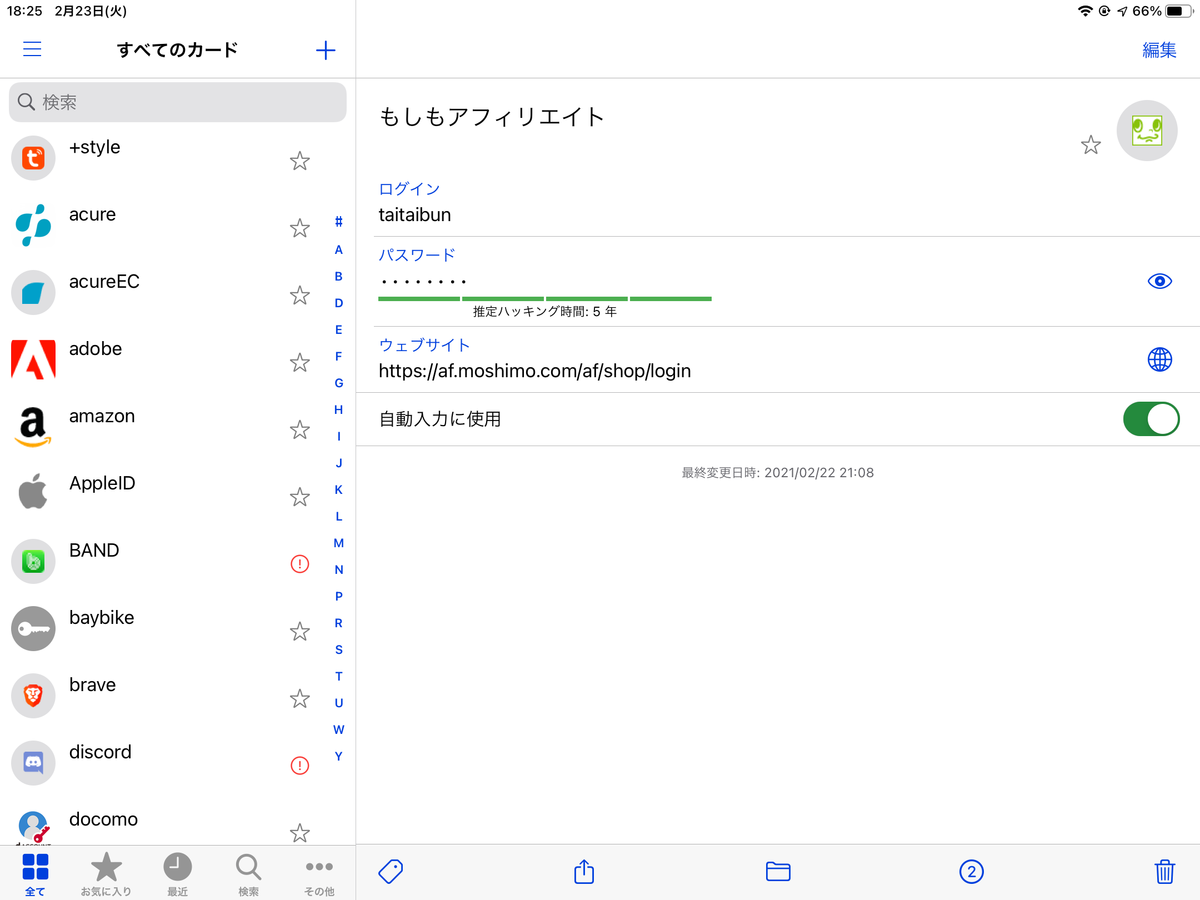
Task: Tap the edit button 編集
Action: tap(1159, 50)
